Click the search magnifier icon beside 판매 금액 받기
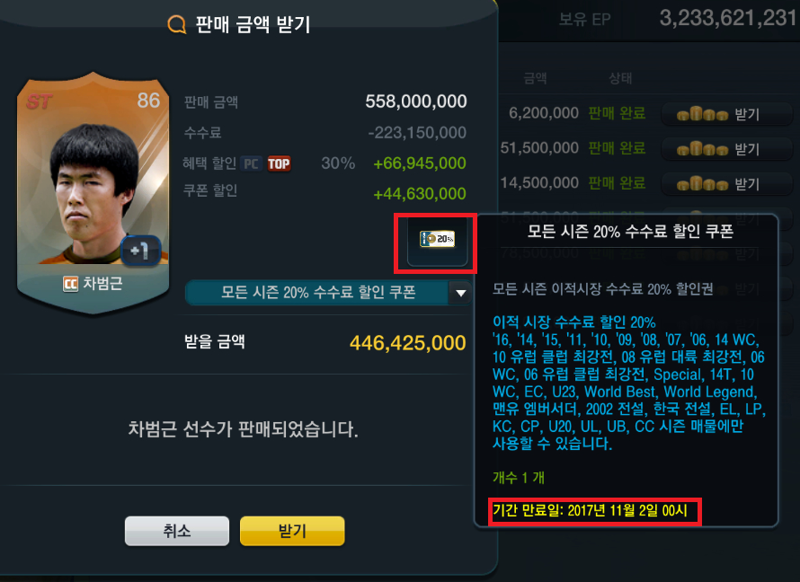Image resolution: width=800 pixels, height=582 pixels. click(x=177, y=24)
